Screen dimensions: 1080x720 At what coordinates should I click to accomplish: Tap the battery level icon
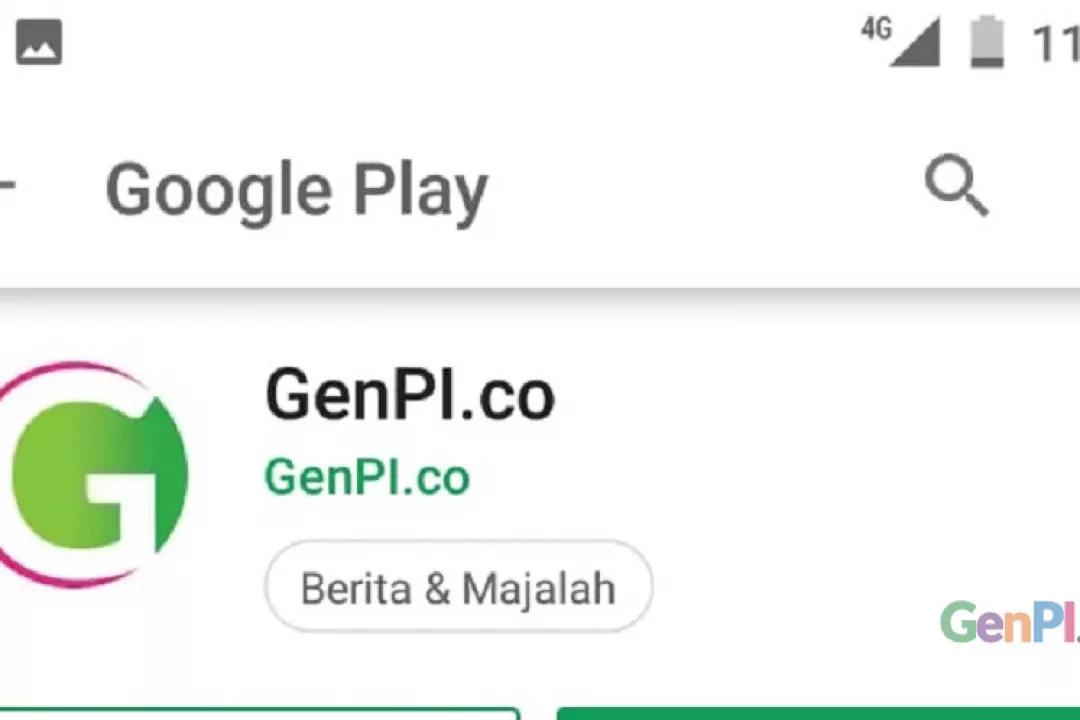coord(987,42)
